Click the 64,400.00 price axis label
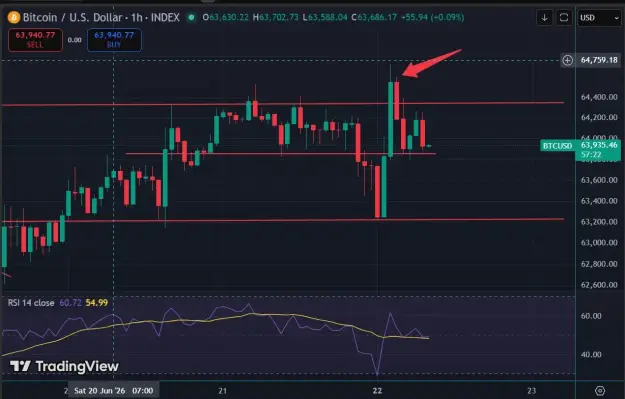The image size is (625, 399). 599,97
